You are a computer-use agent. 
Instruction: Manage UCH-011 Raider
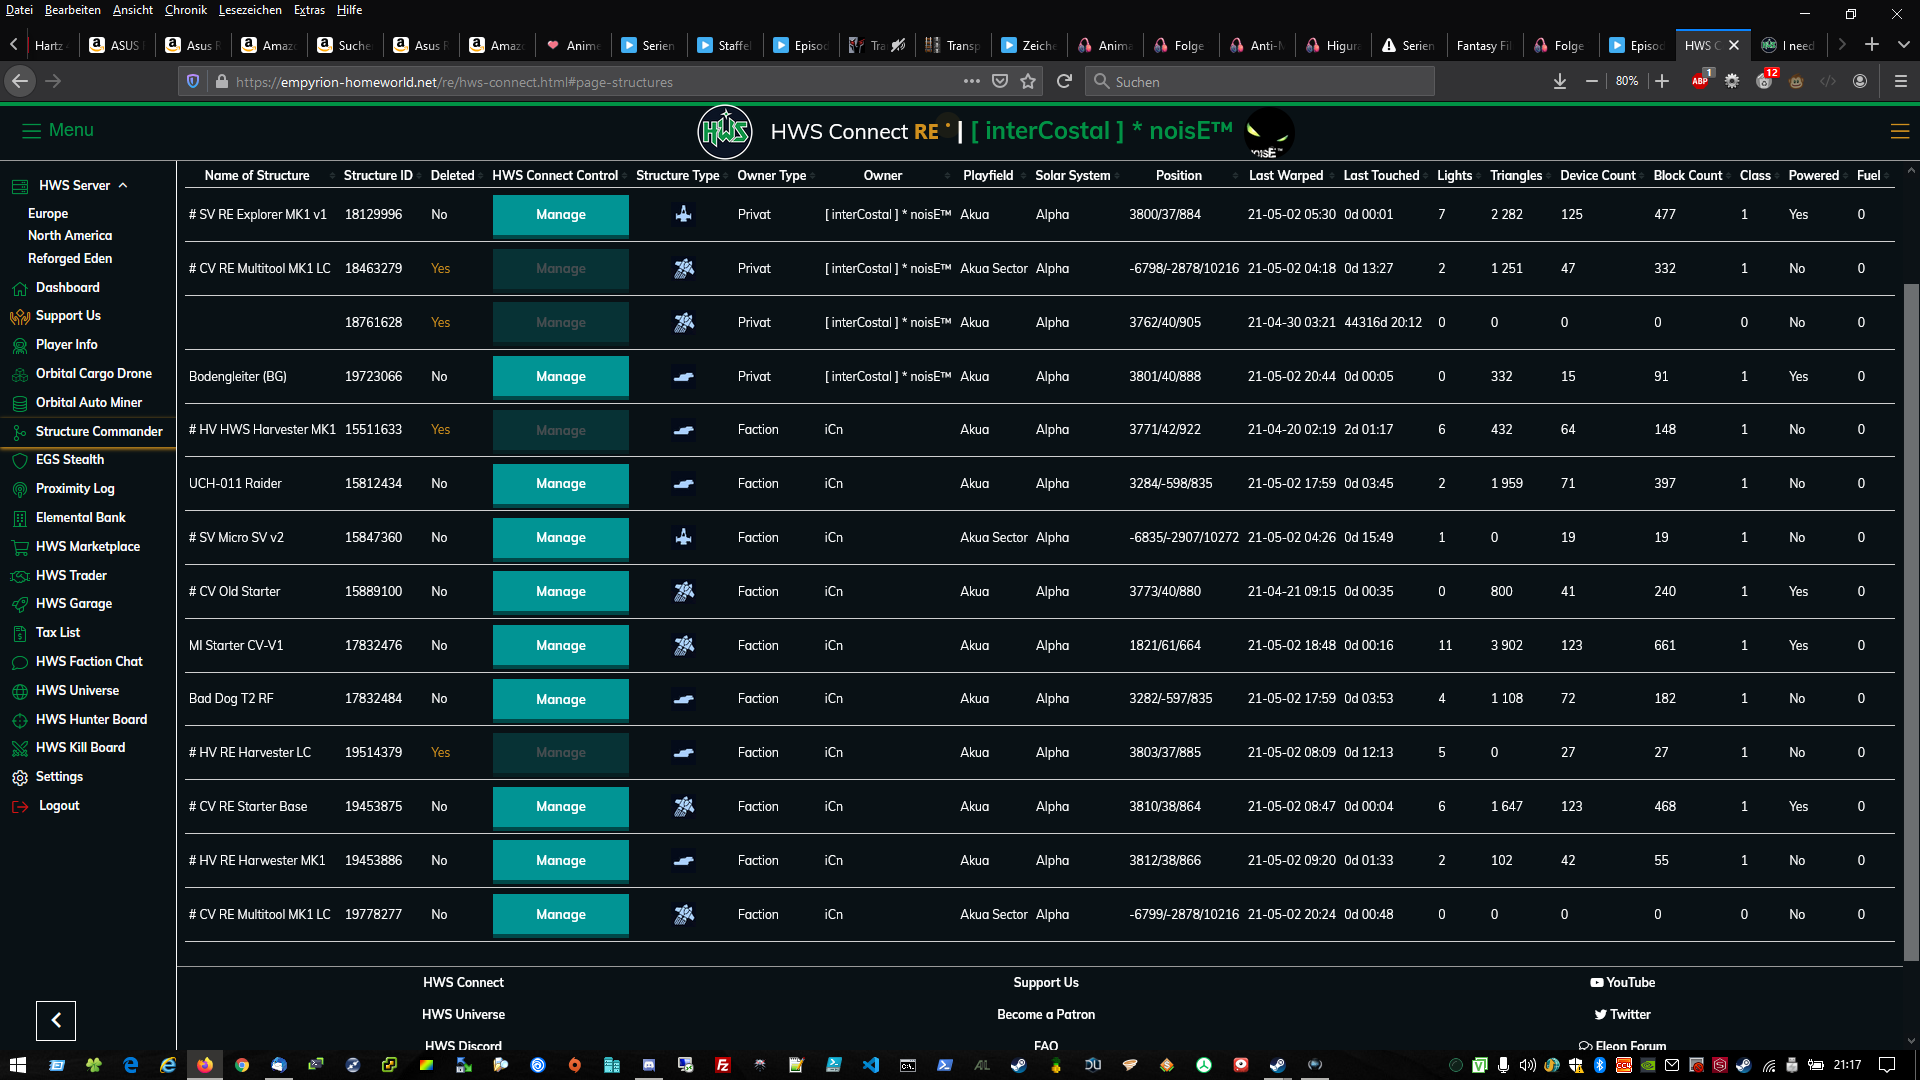point(561,484)
